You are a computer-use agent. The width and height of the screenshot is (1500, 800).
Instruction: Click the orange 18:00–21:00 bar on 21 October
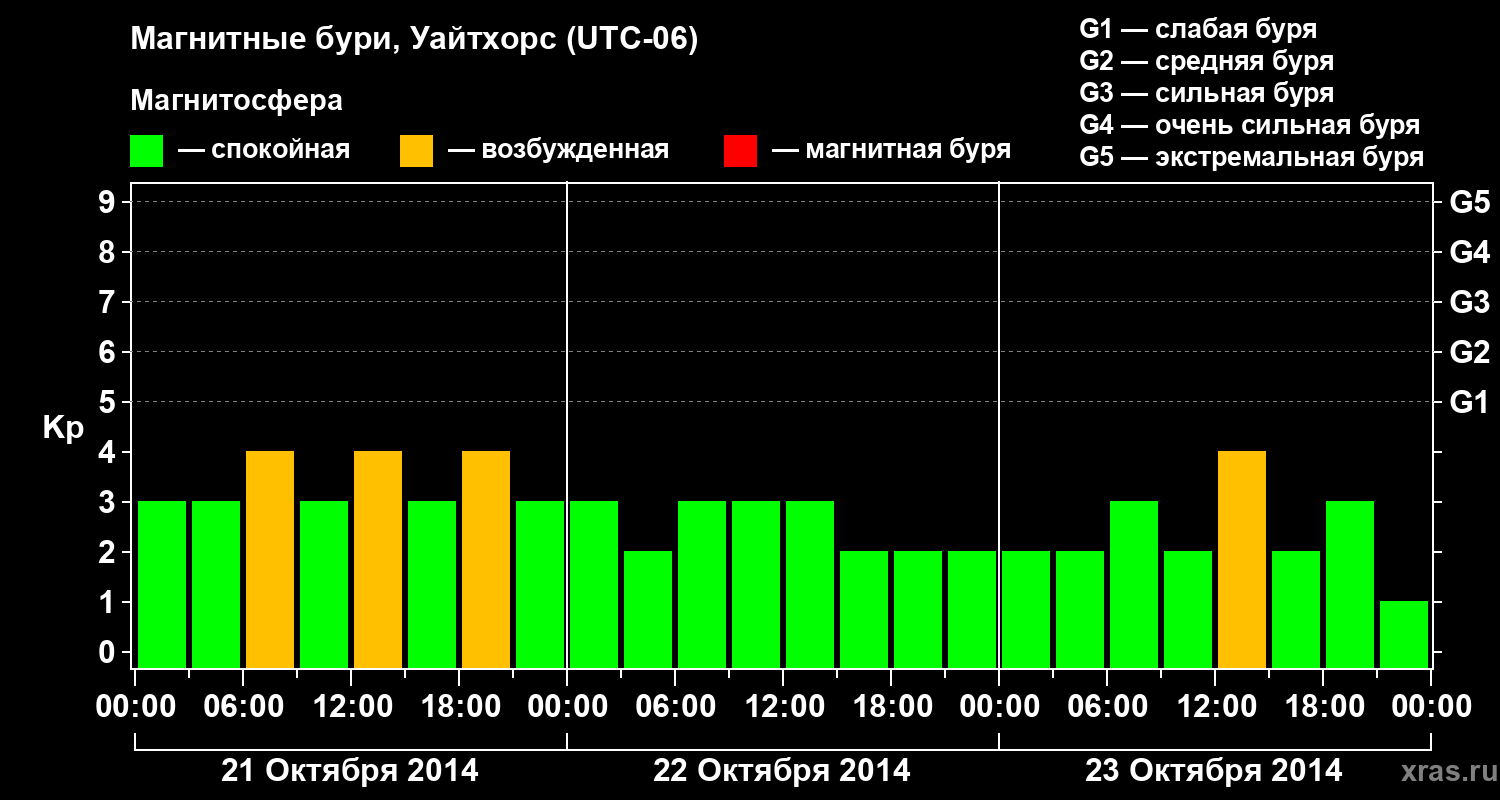coord(486,559)
